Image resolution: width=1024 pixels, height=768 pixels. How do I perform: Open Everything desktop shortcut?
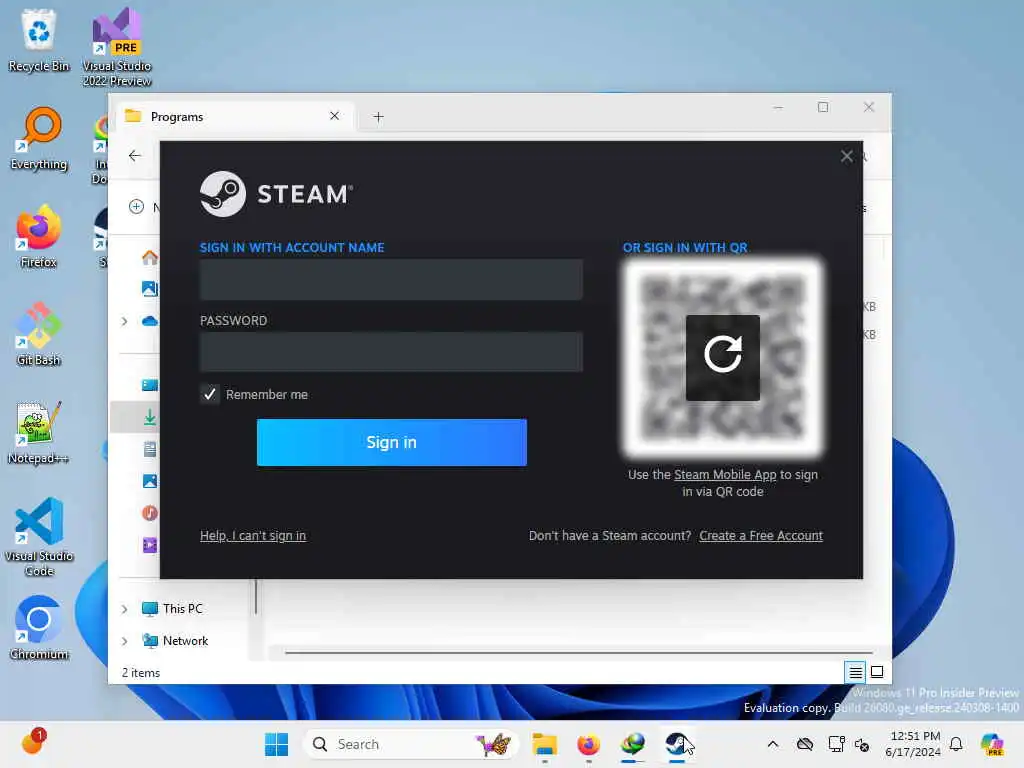[x=39, y=138]
